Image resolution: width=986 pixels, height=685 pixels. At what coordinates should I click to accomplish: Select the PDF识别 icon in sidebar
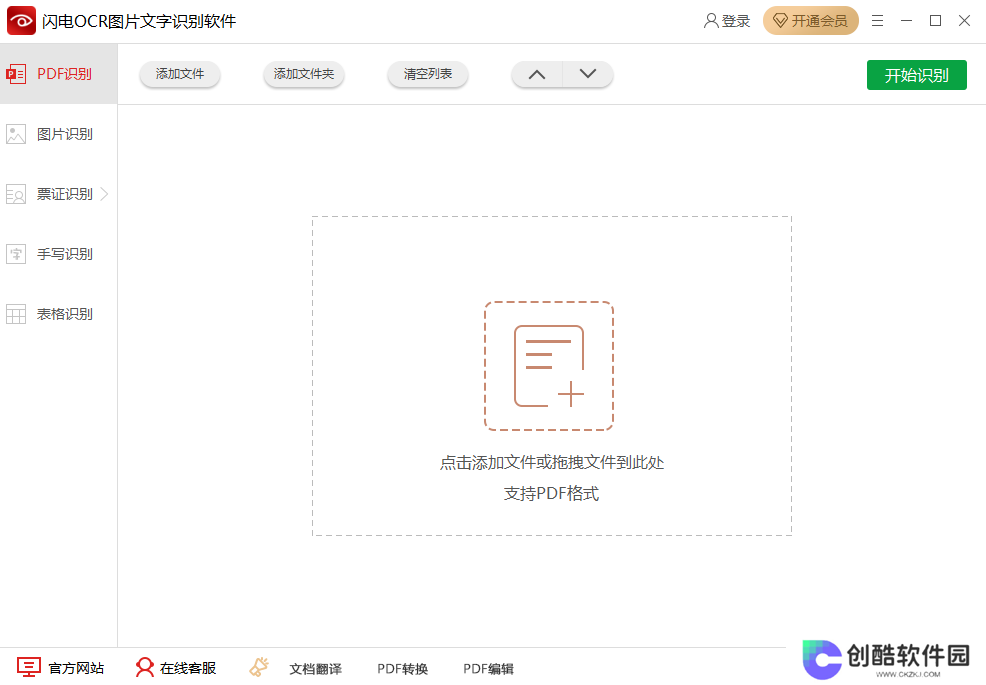click(x=16, y=74)
